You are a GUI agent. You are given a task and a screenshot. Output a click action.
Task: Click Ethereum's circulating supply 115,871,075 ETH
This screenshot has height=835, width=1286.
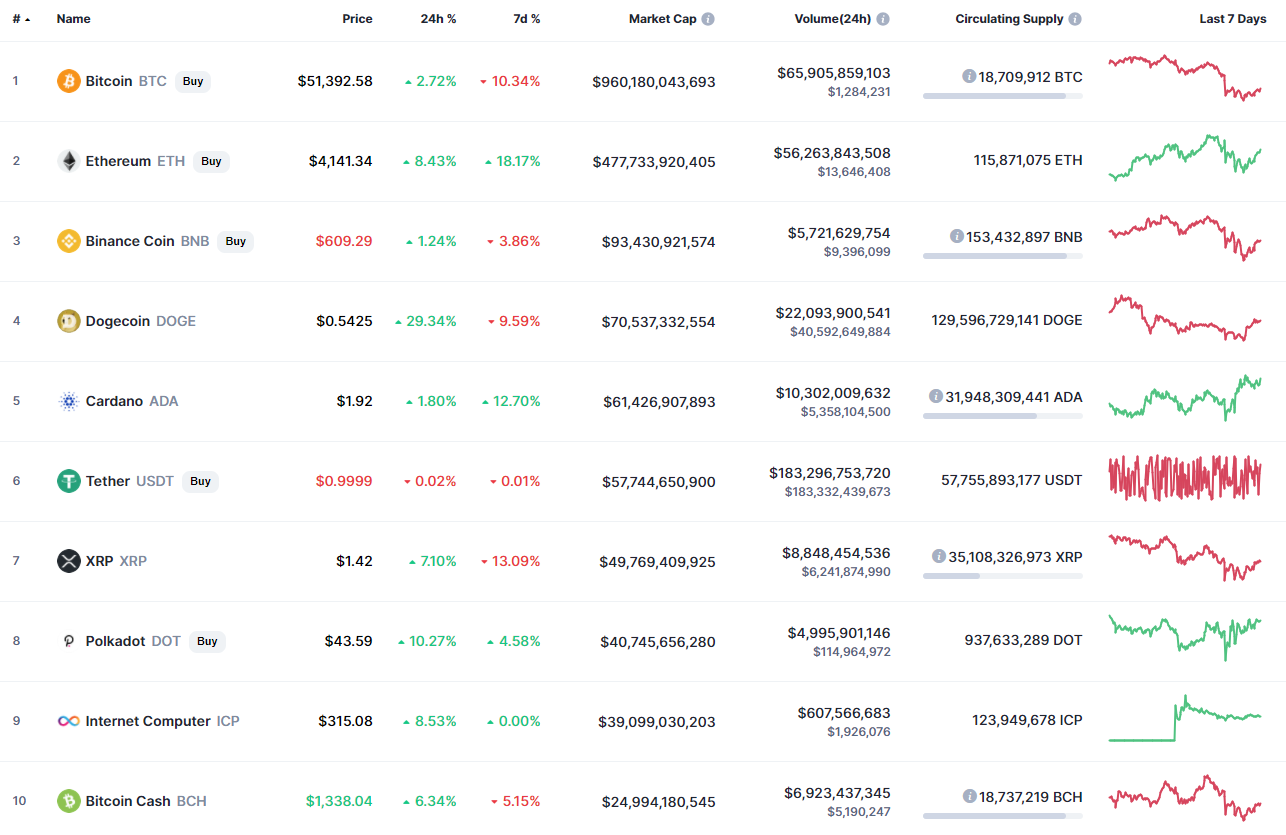coord(1028,160)
